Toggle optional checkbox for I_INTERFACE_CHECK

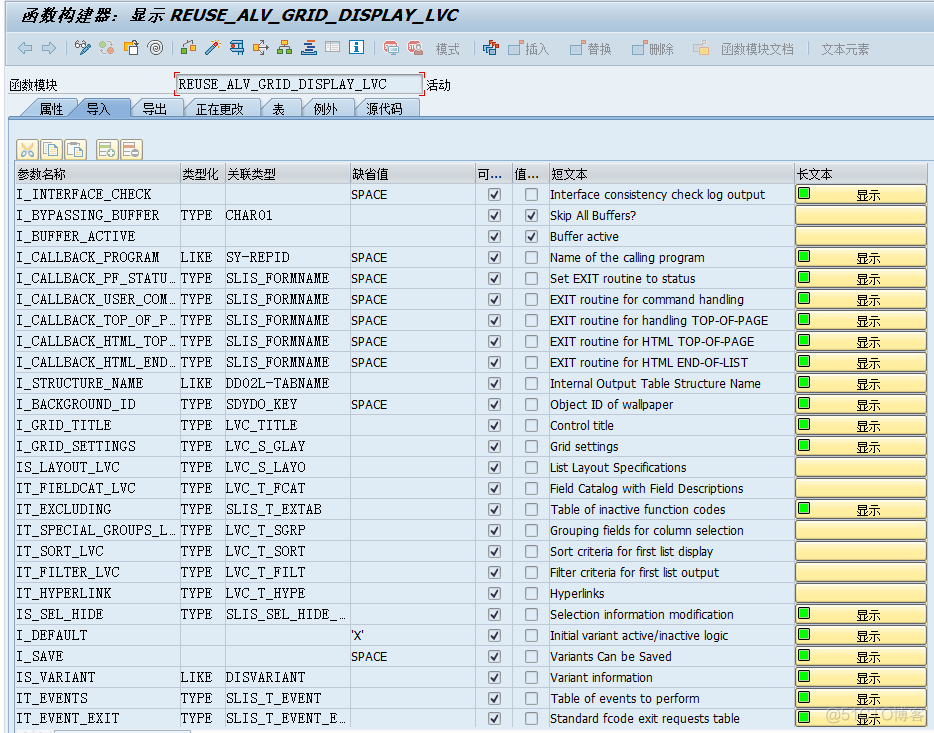tap(494, 195)
